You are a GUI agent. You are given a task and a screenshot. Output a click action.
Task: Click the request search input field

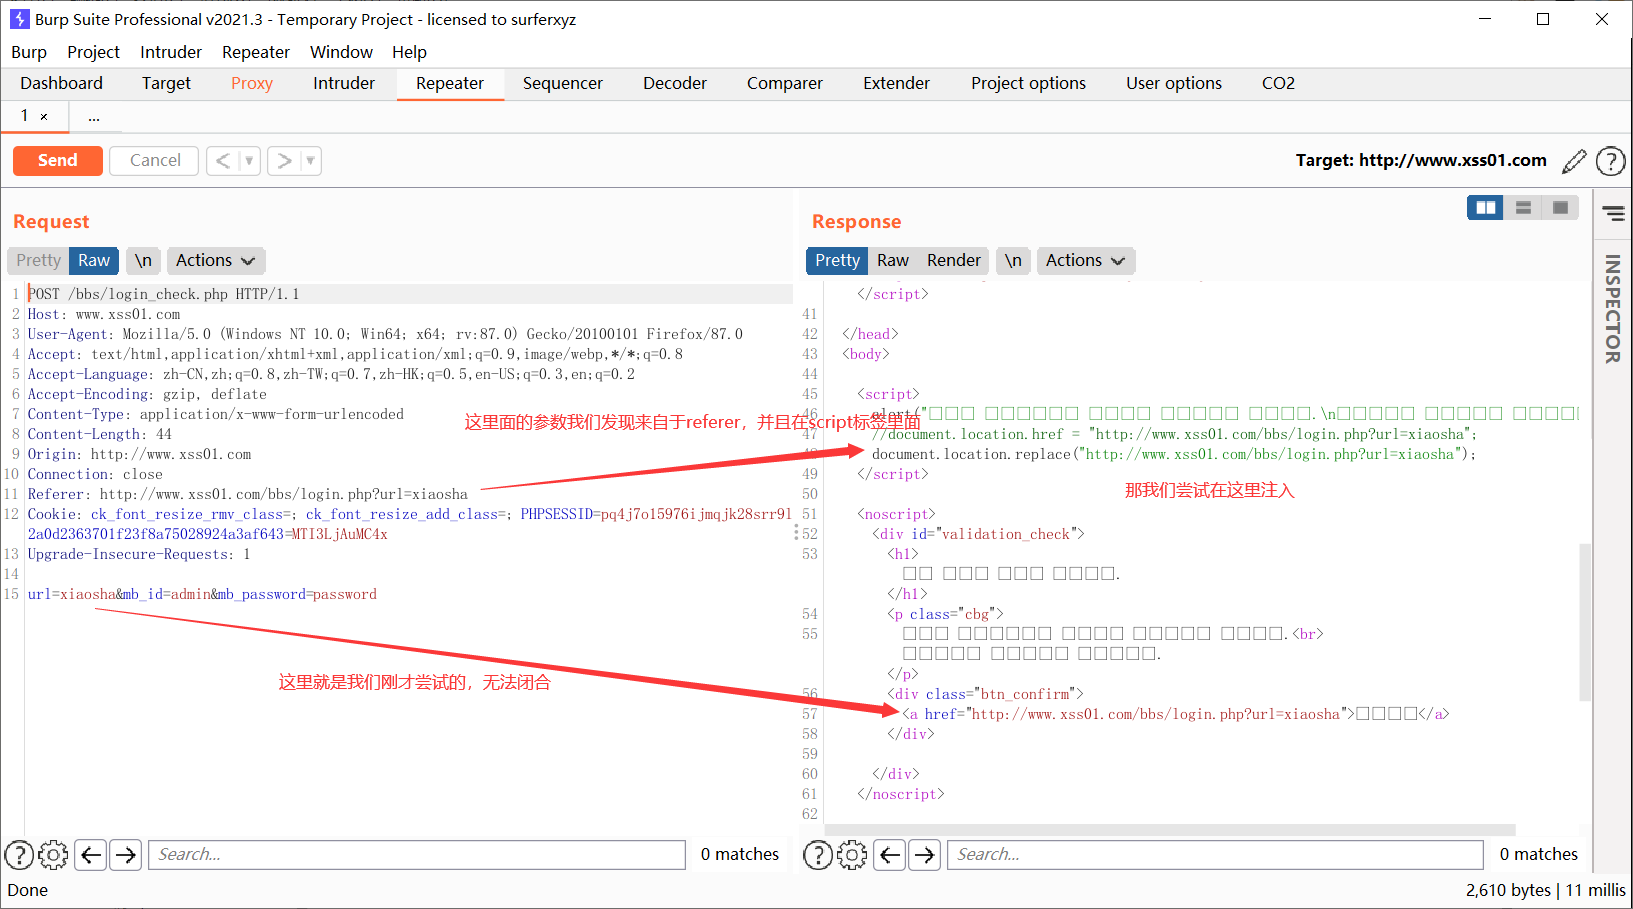(x=417, y=855)
